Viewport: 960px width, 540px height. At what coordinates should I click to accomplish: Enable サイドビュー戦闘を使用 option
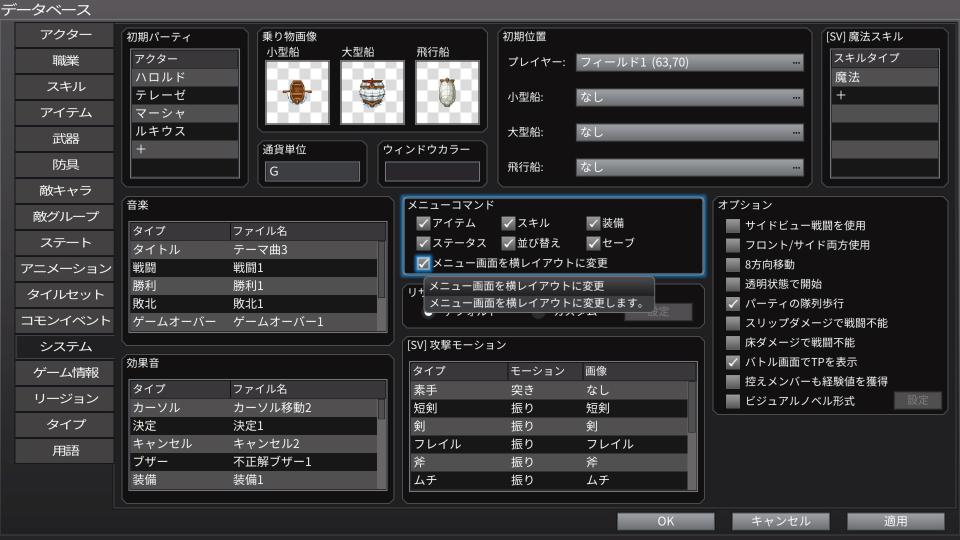click(734, 226)
